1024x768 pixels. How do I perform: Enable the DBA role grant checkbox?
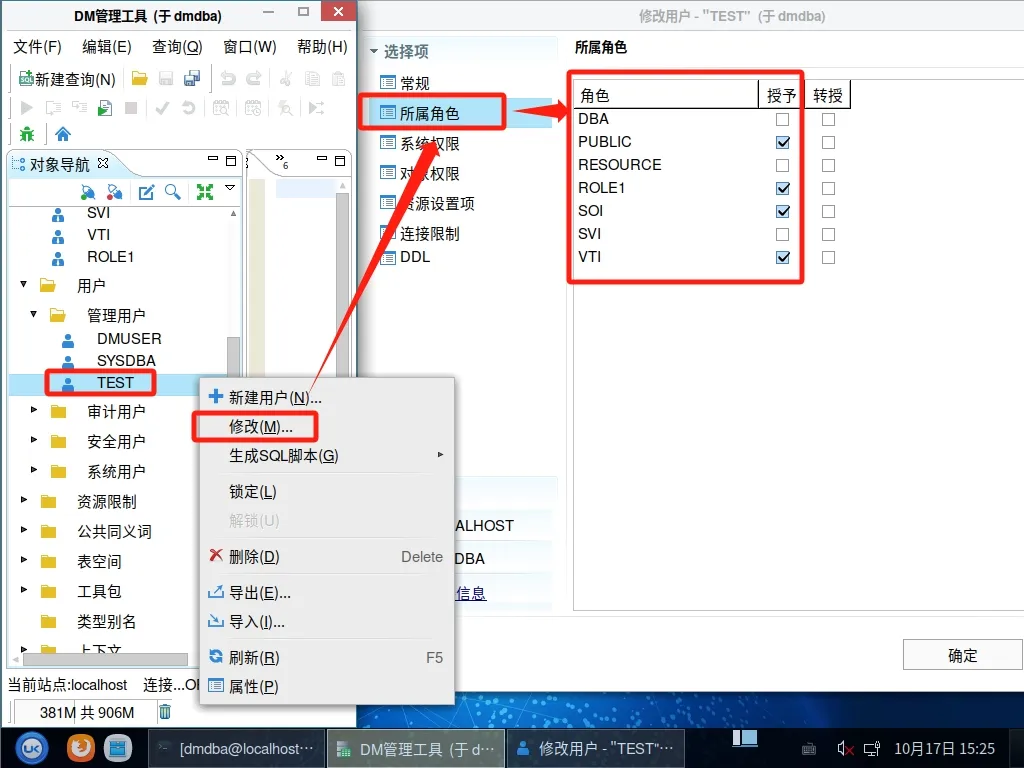point(783,119)
